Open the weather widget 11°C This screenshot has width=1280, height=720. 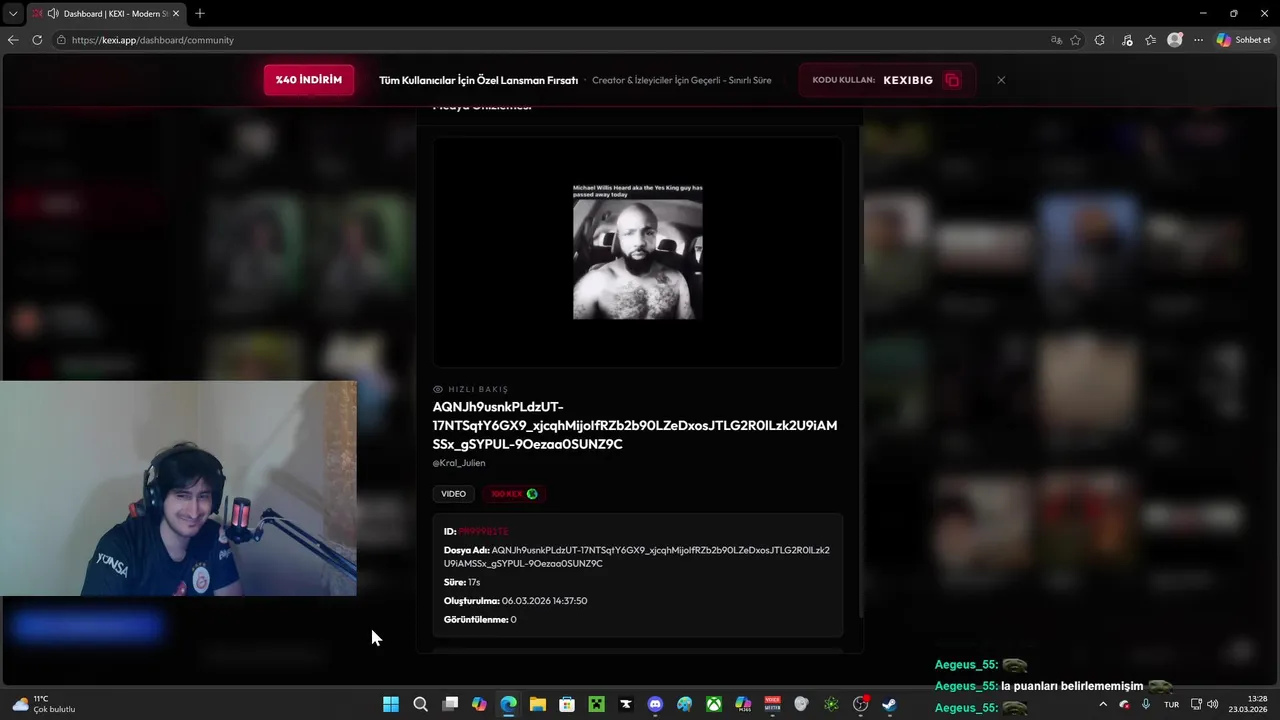(44, 704)
